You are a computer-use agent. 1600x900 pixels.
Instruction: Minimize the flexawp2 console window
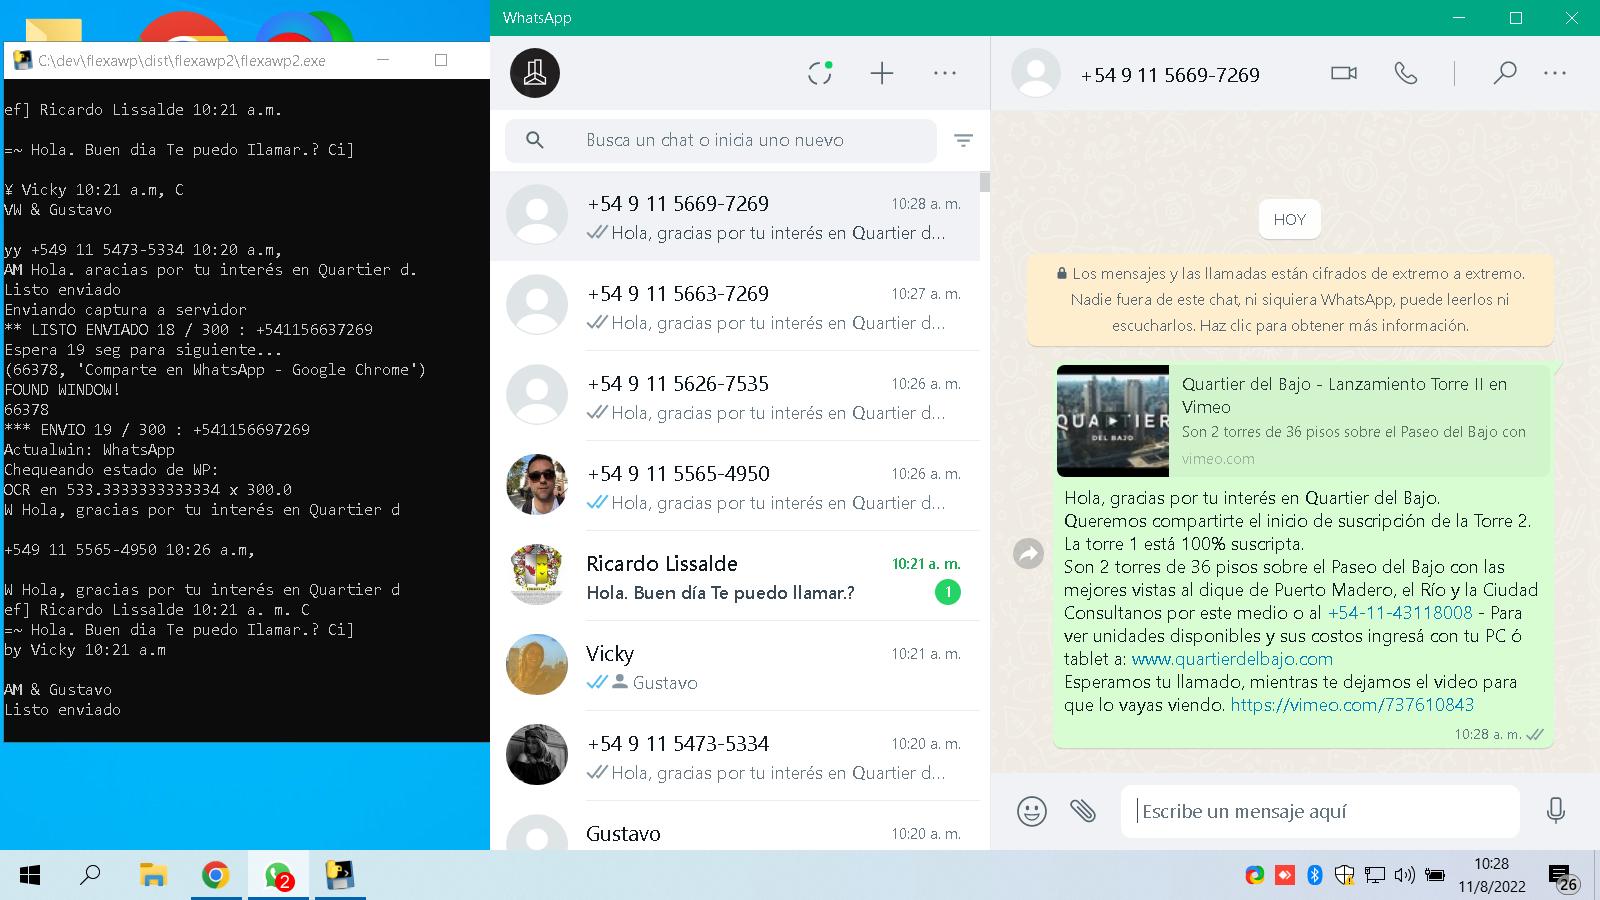click(x=383, y=60)
